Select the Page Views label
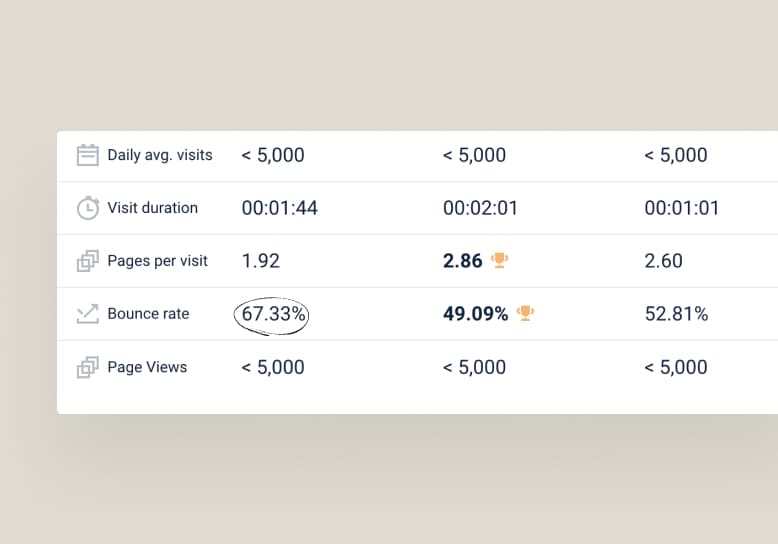Viewport: 778px width, 544px height. (147, 367)
